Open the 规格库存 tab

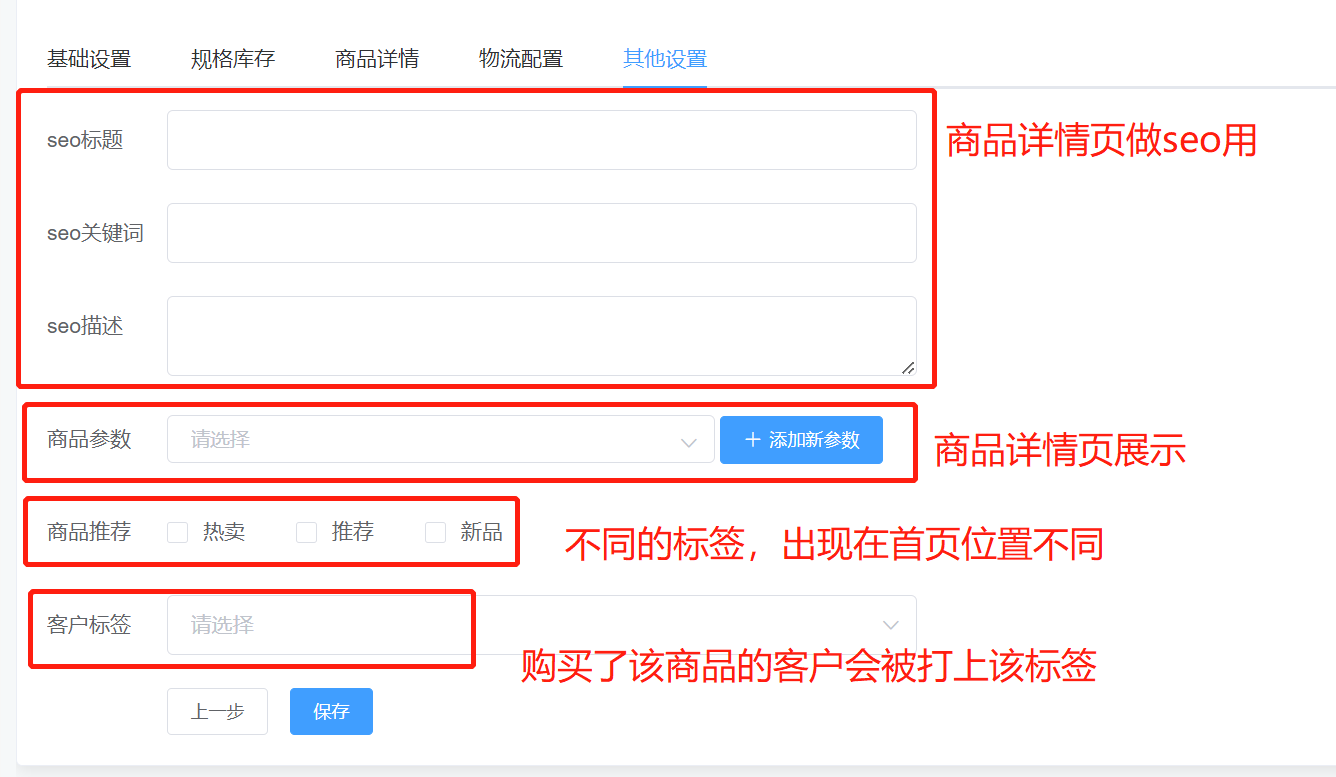point(232,59)
